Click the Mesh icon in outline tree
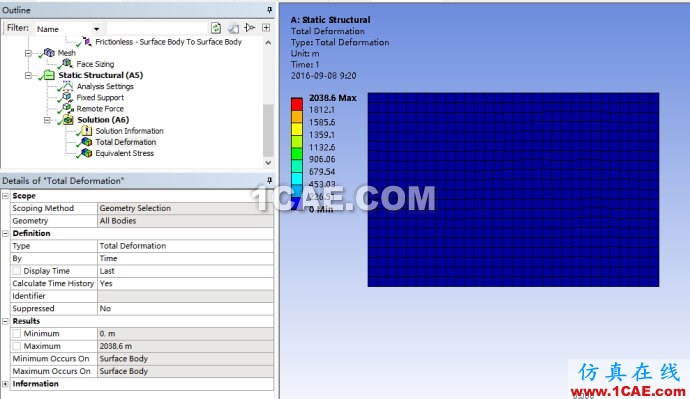Viewport: 690px width, 399px height. click(50, 53)
